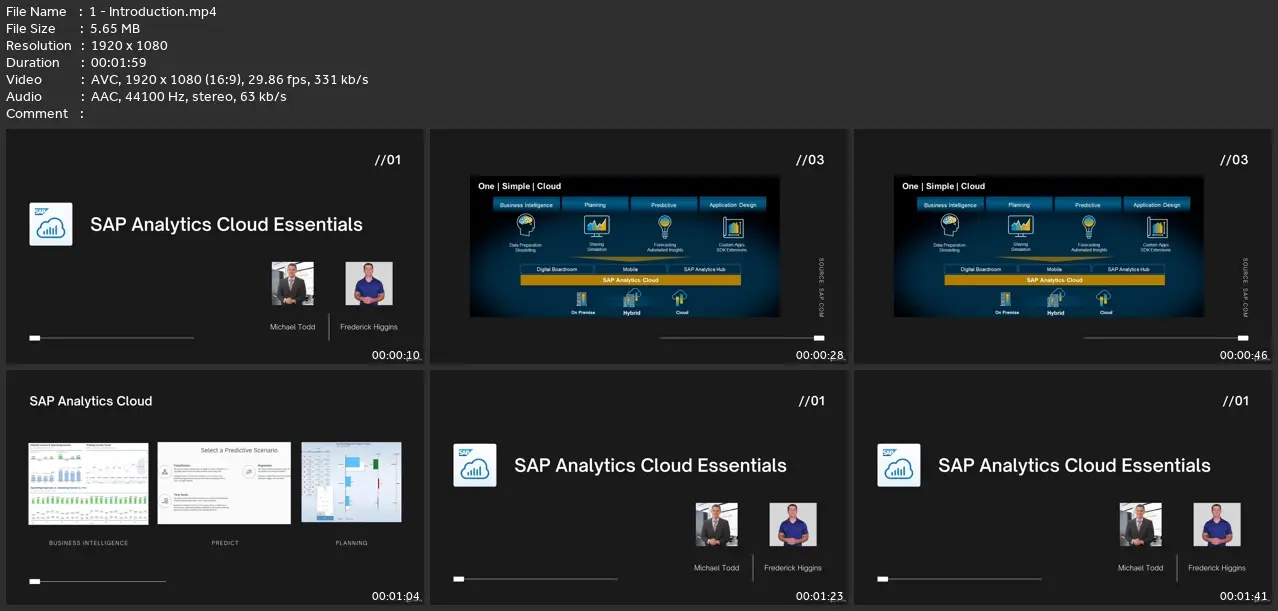Click the timestamp '00:01:41'
Viewport: 1278px width, 611px height.
click(1244, 597)
